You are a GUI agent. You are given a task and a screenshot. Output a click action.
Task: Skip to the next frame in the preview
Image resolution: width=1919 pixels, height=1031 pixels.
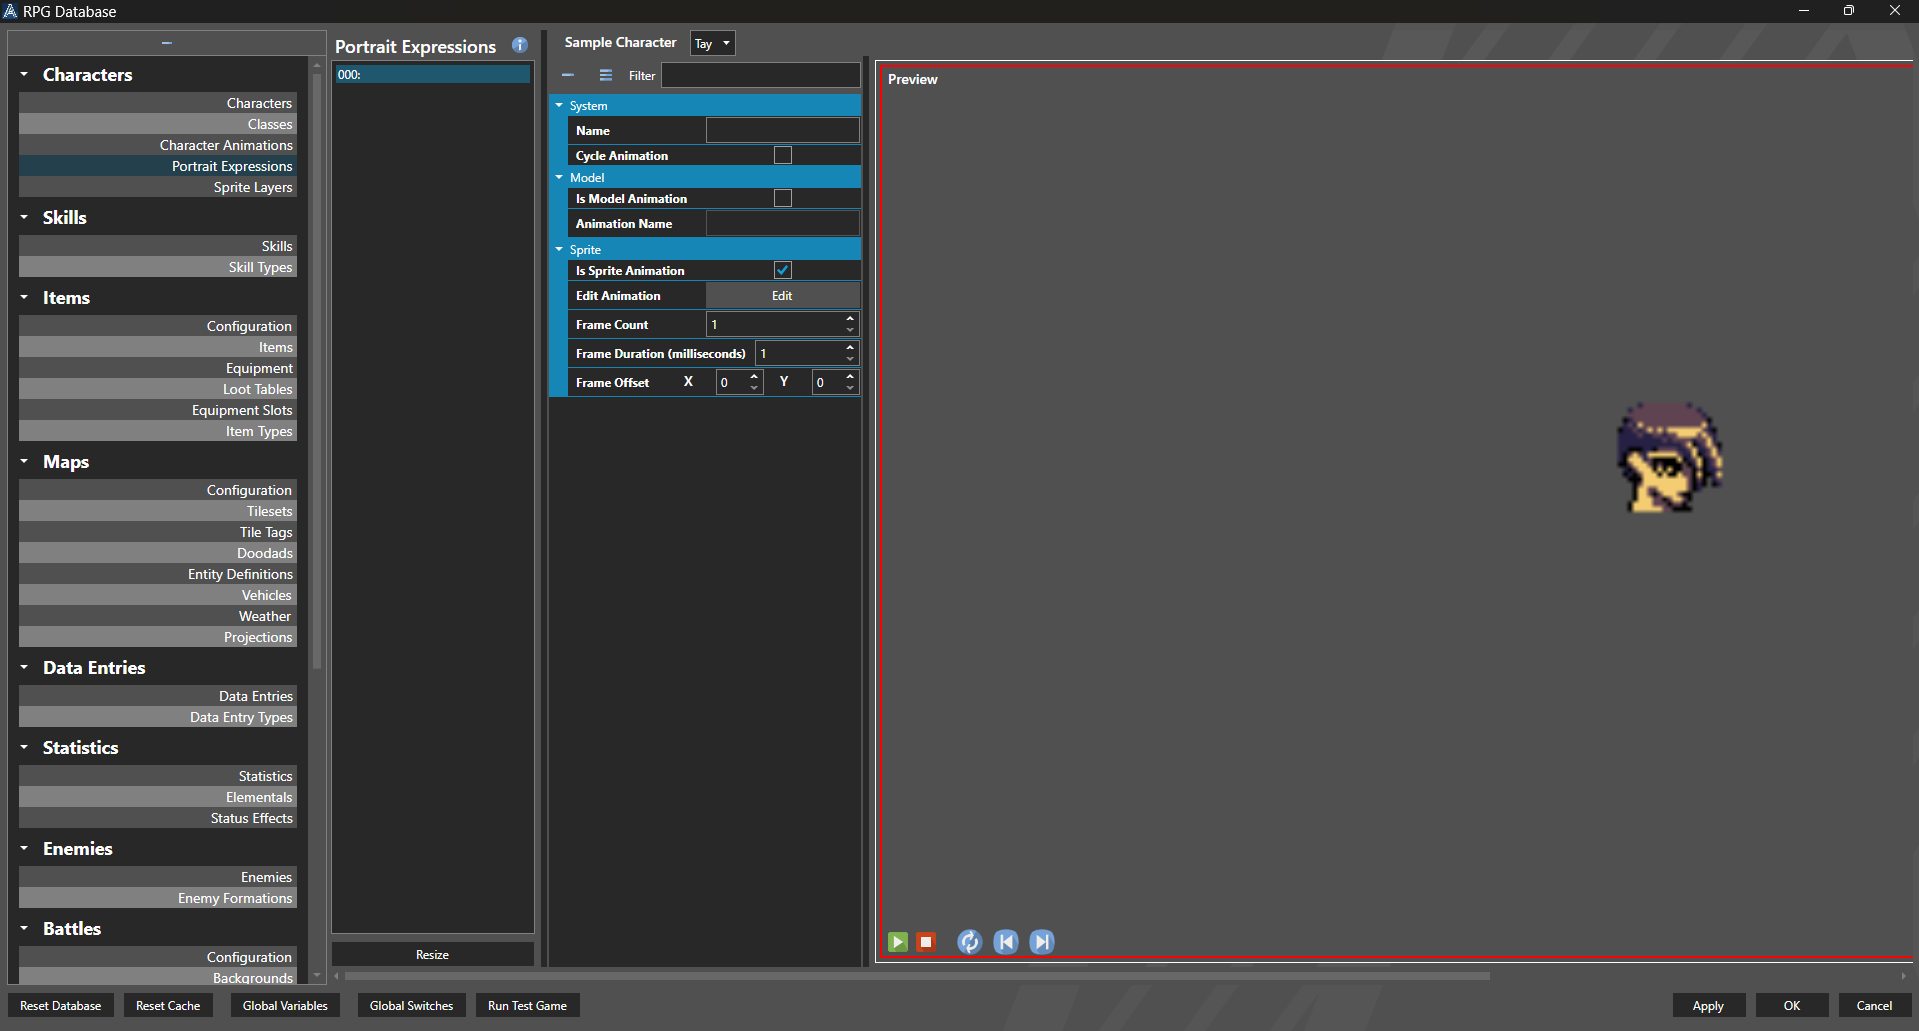[x=1042, y=942]
